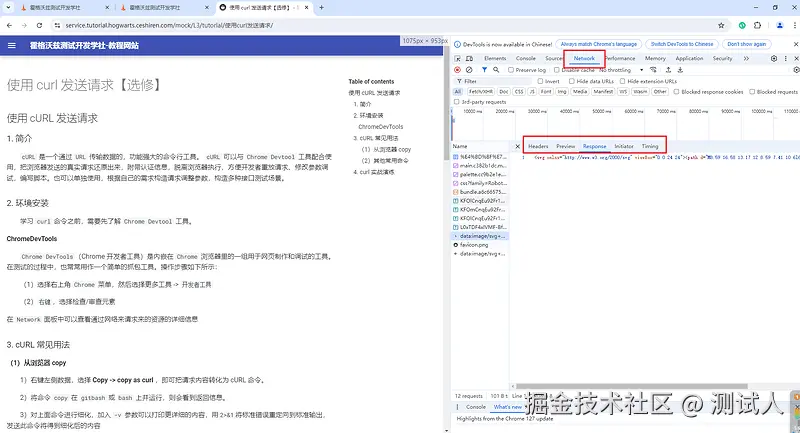This screenshot has width=800, height=433.
Task: Open the Security panel
Action: tap(722, 59)
